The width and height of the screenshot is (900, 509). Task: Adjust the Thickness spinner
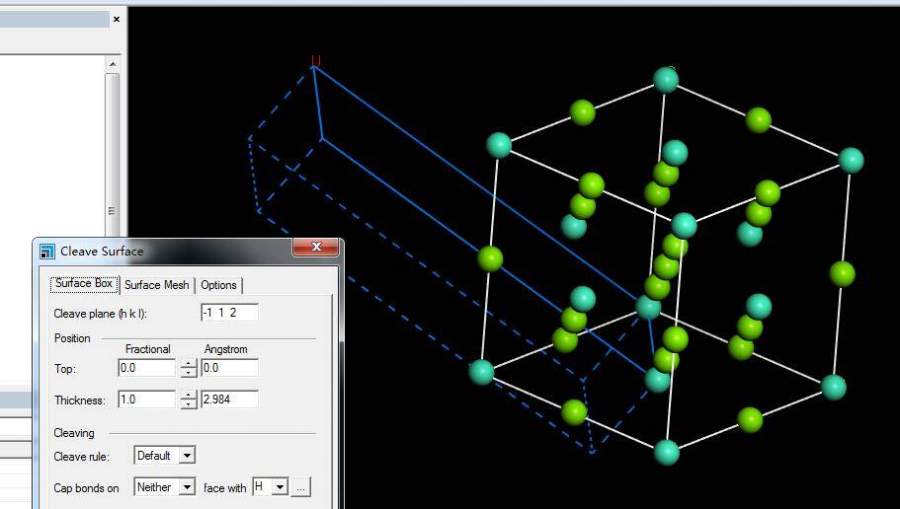click(x=188, y=399)
